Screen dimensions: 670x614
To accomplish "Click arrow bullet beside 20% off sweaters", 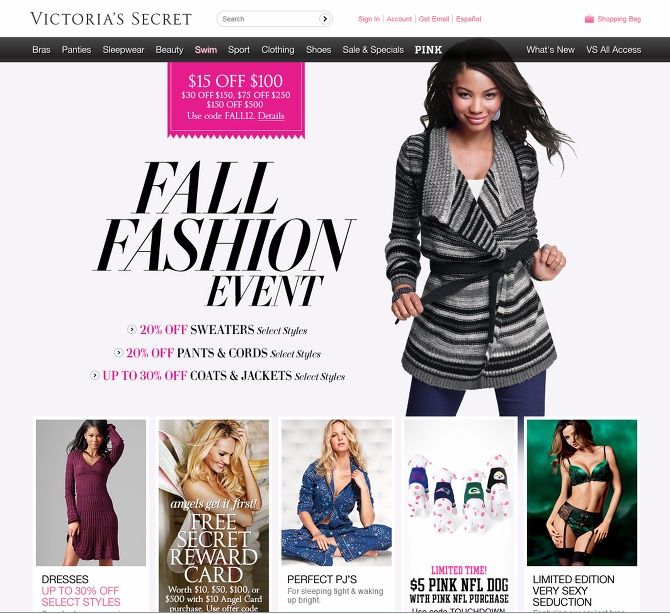I will pos(132,329).
